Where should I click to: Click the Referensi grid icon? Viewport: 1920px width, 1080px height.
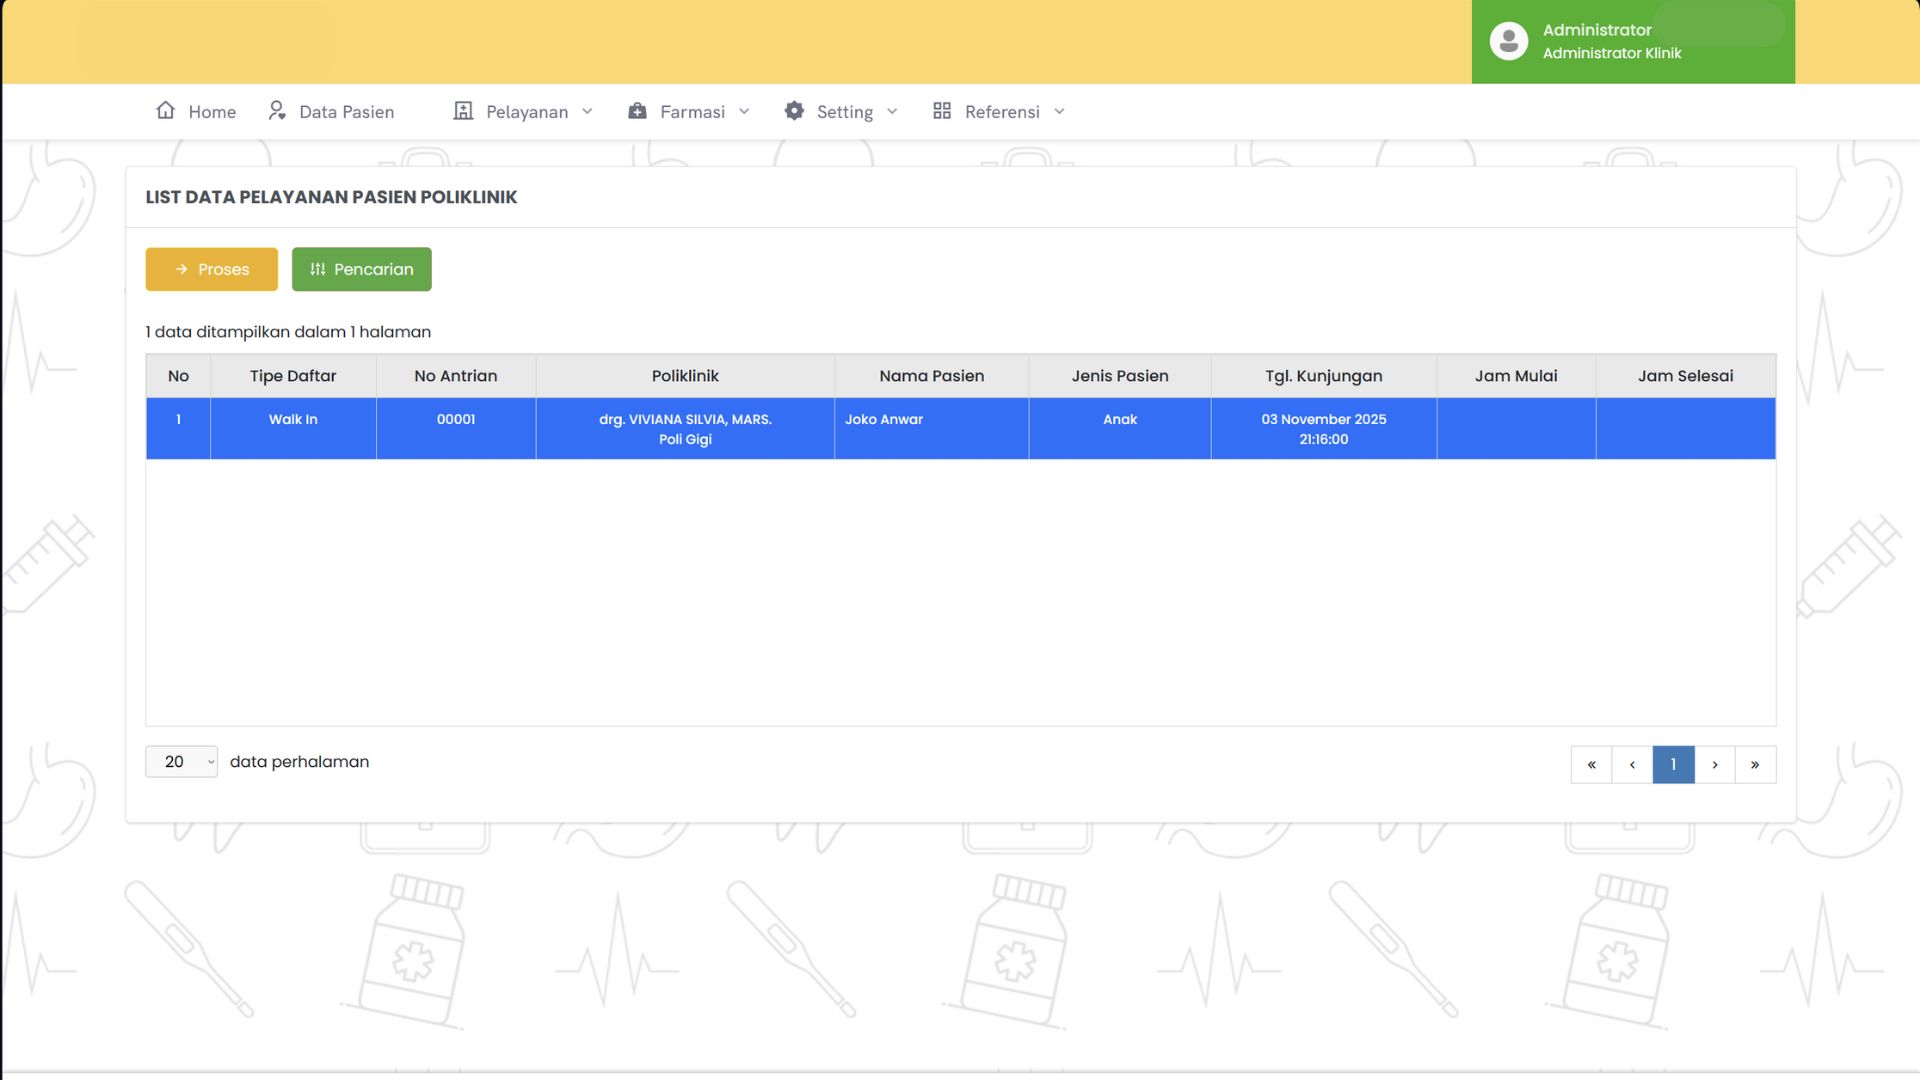[x=942, y=111]
